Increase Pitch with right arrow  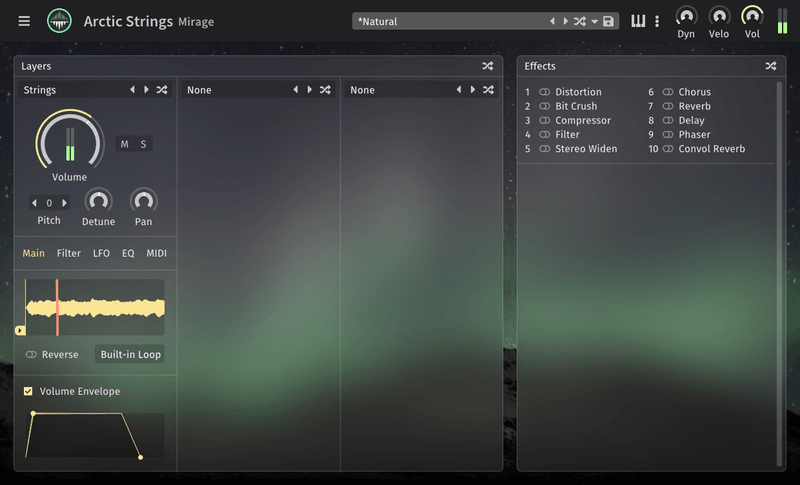[x=64, y=203]
